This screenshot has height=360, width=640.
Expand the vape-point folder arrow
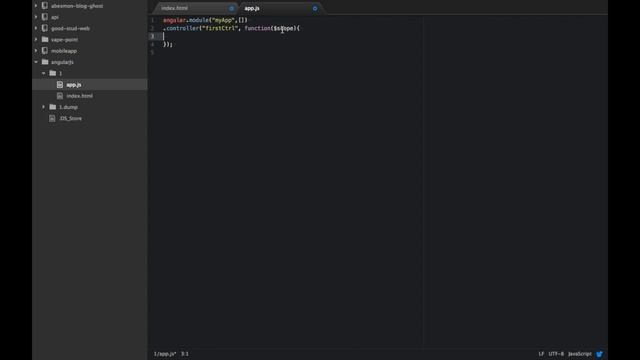pyautogui.click(x=36, y=40)
